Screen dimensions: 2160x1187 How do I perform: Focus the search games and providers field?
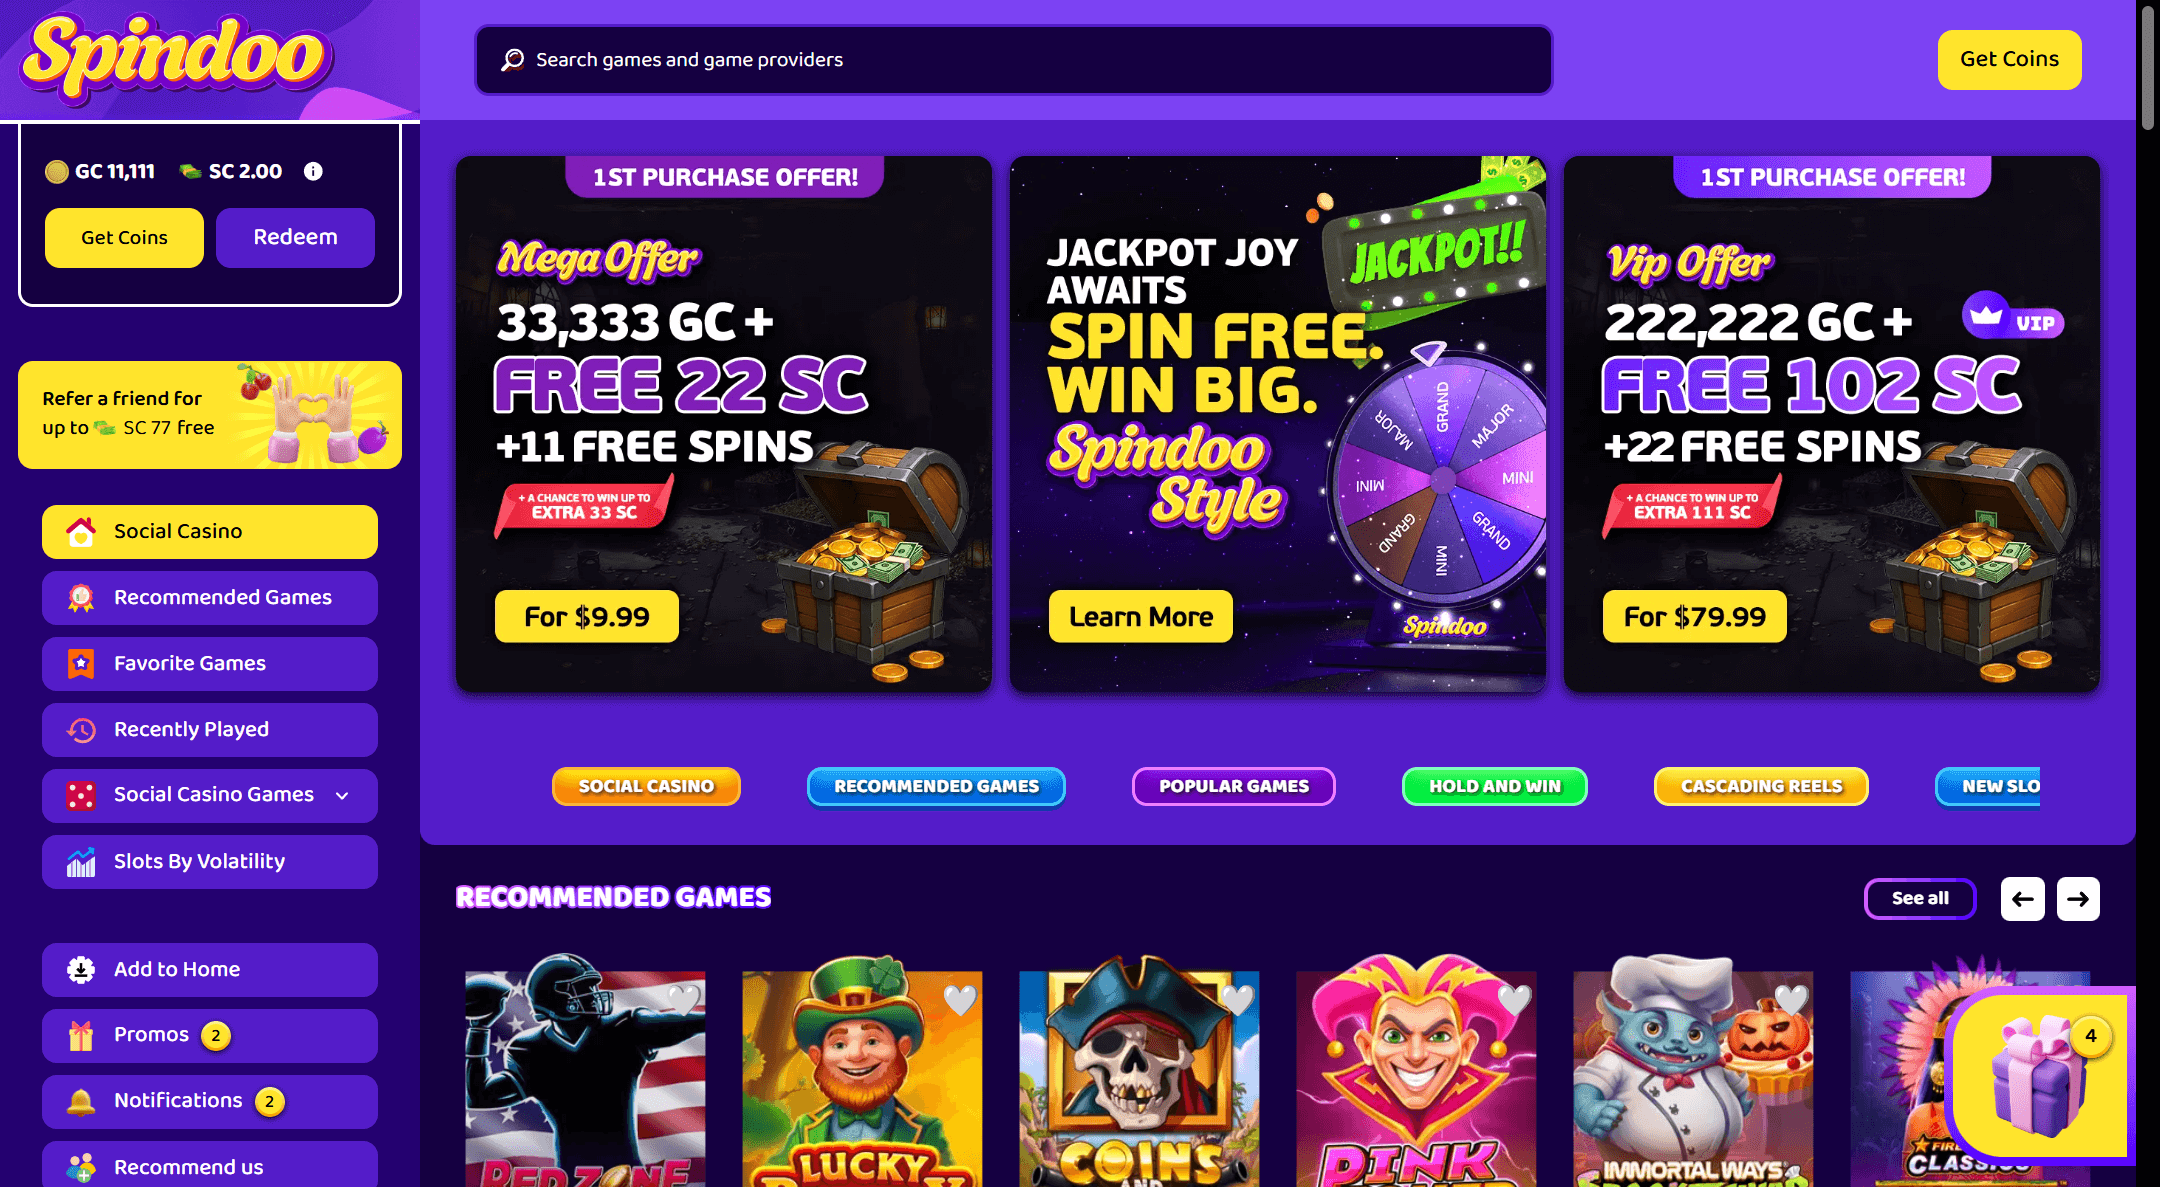click(1013, 60)
